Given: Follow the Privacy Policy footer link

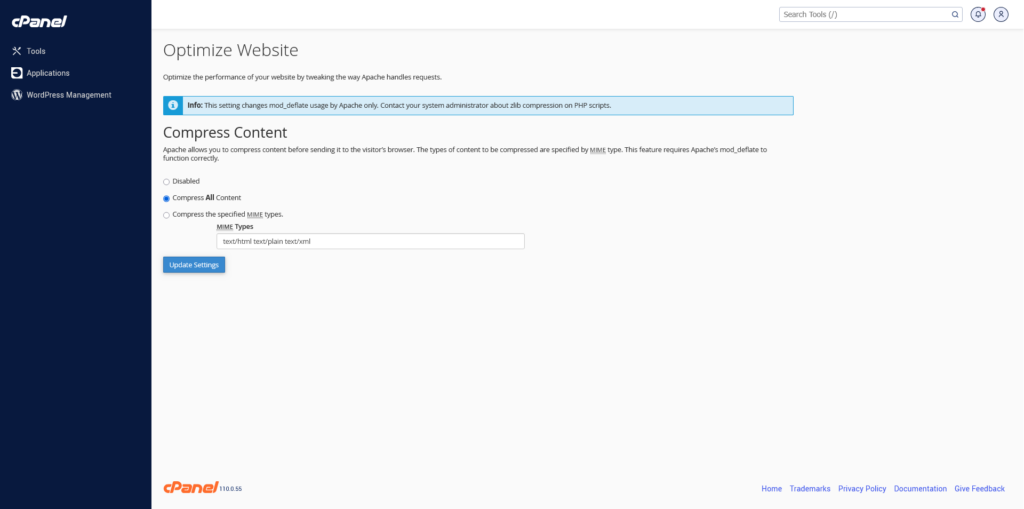Looking at the screenshot, I should (x=862, y=489).
